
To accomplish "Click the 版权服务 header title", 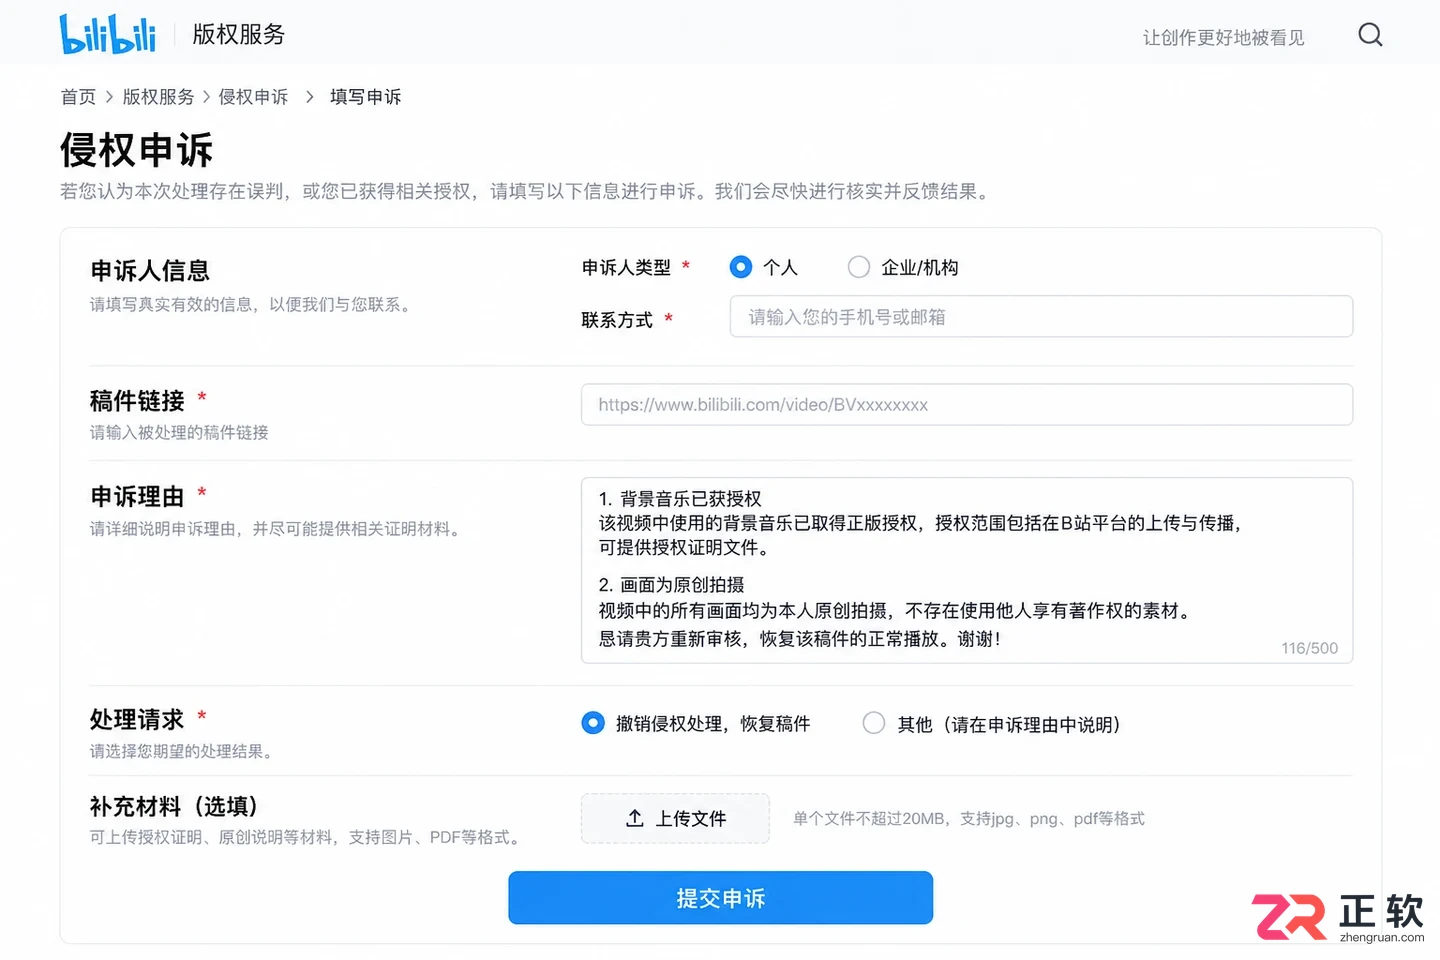I will coord(238,34).
